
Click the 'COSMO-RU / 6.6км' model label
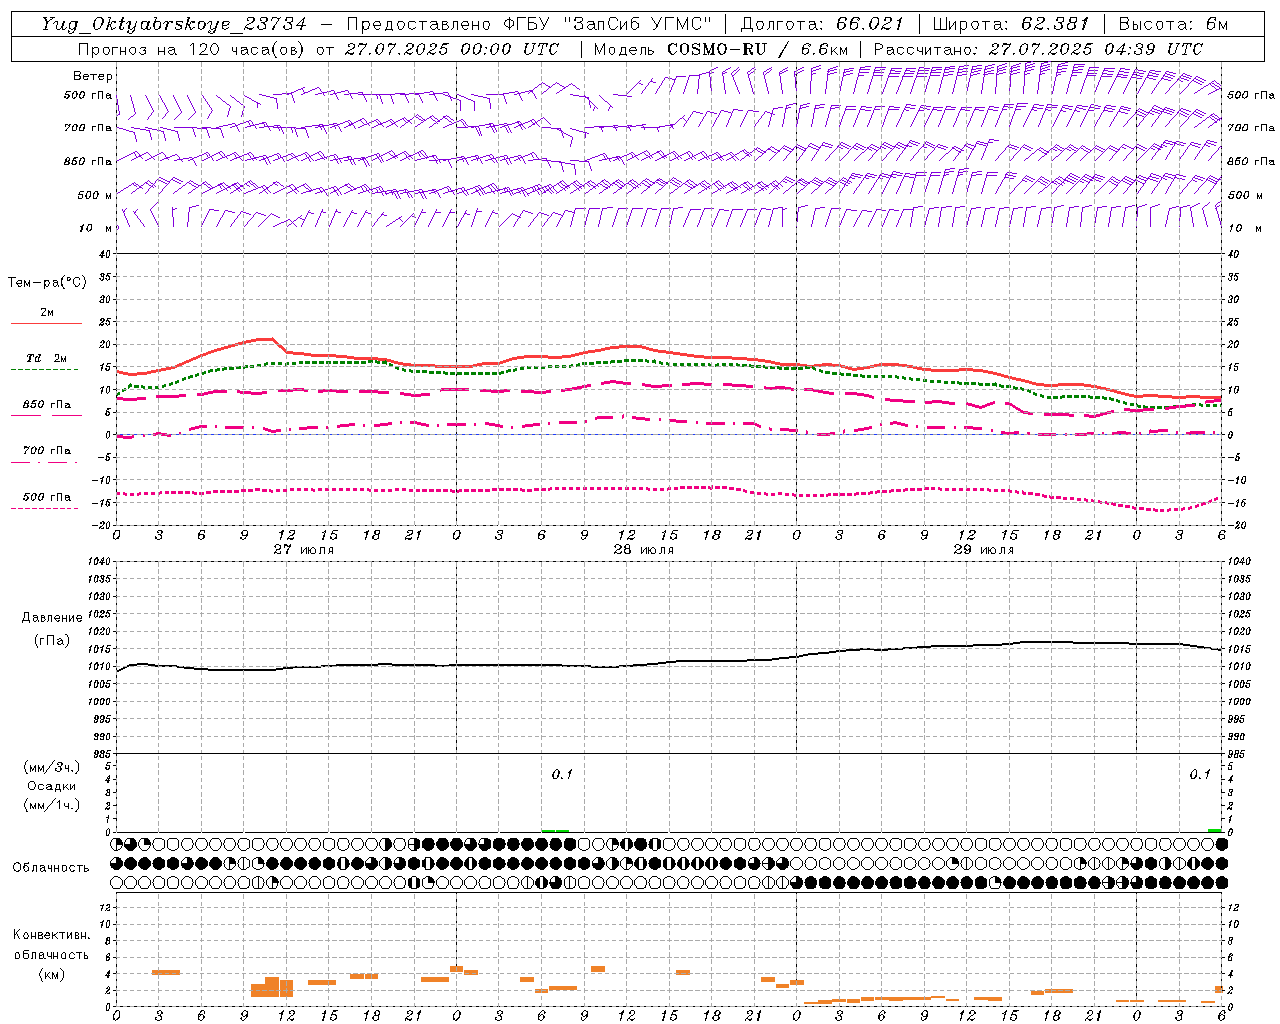coord(758,49)
